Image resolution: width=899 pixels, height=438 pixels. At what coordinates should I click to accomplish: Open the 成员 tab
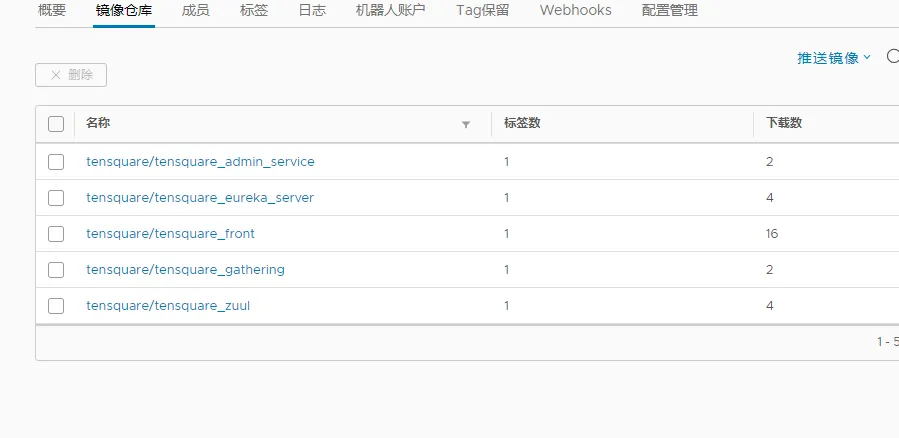click(195, 11)
